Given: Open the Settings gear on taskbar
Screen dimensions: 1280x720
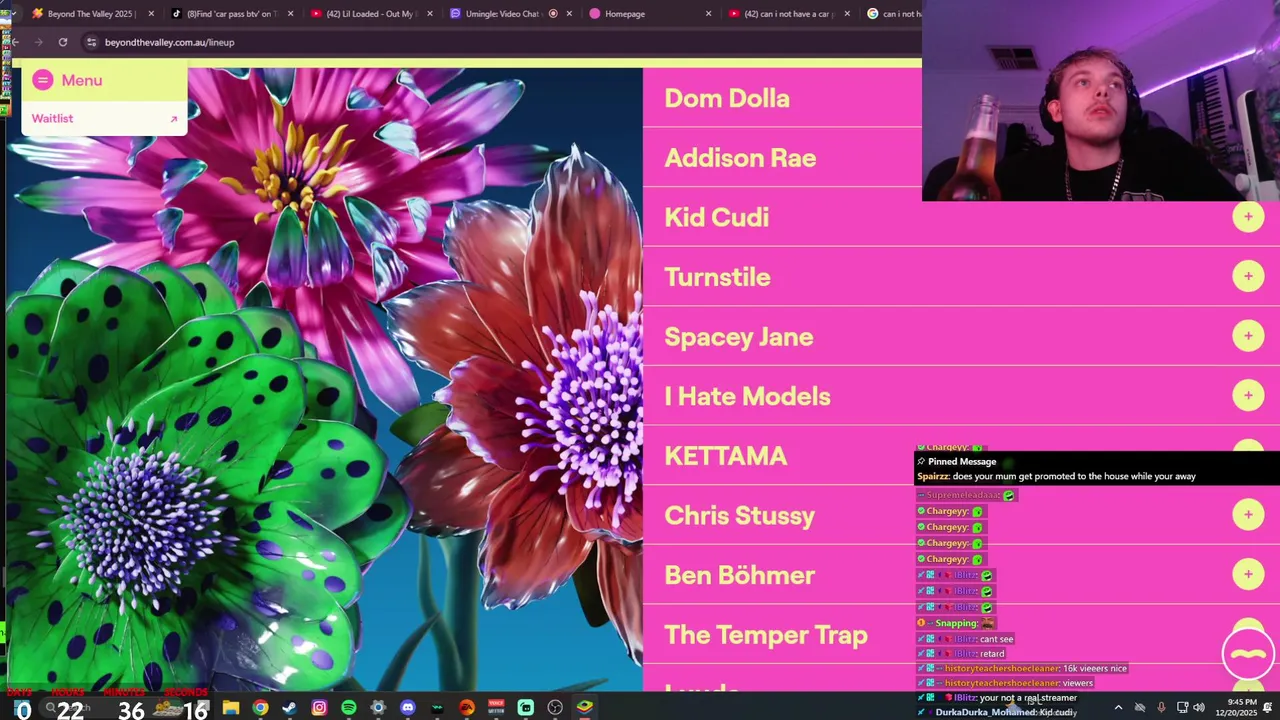Looking at the screenshot, I should [x=378, y=708].
